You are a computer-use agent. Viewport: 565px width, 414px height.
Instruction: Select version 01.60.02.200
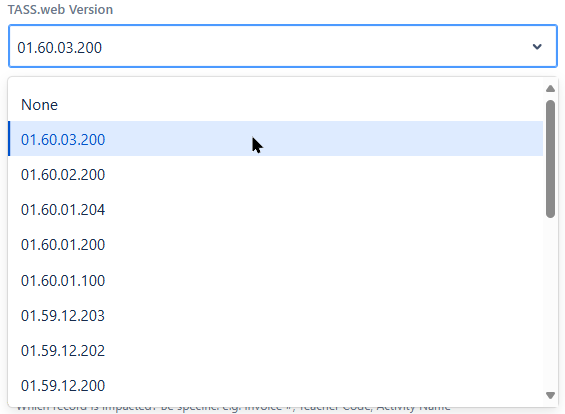tap(275, 174)
